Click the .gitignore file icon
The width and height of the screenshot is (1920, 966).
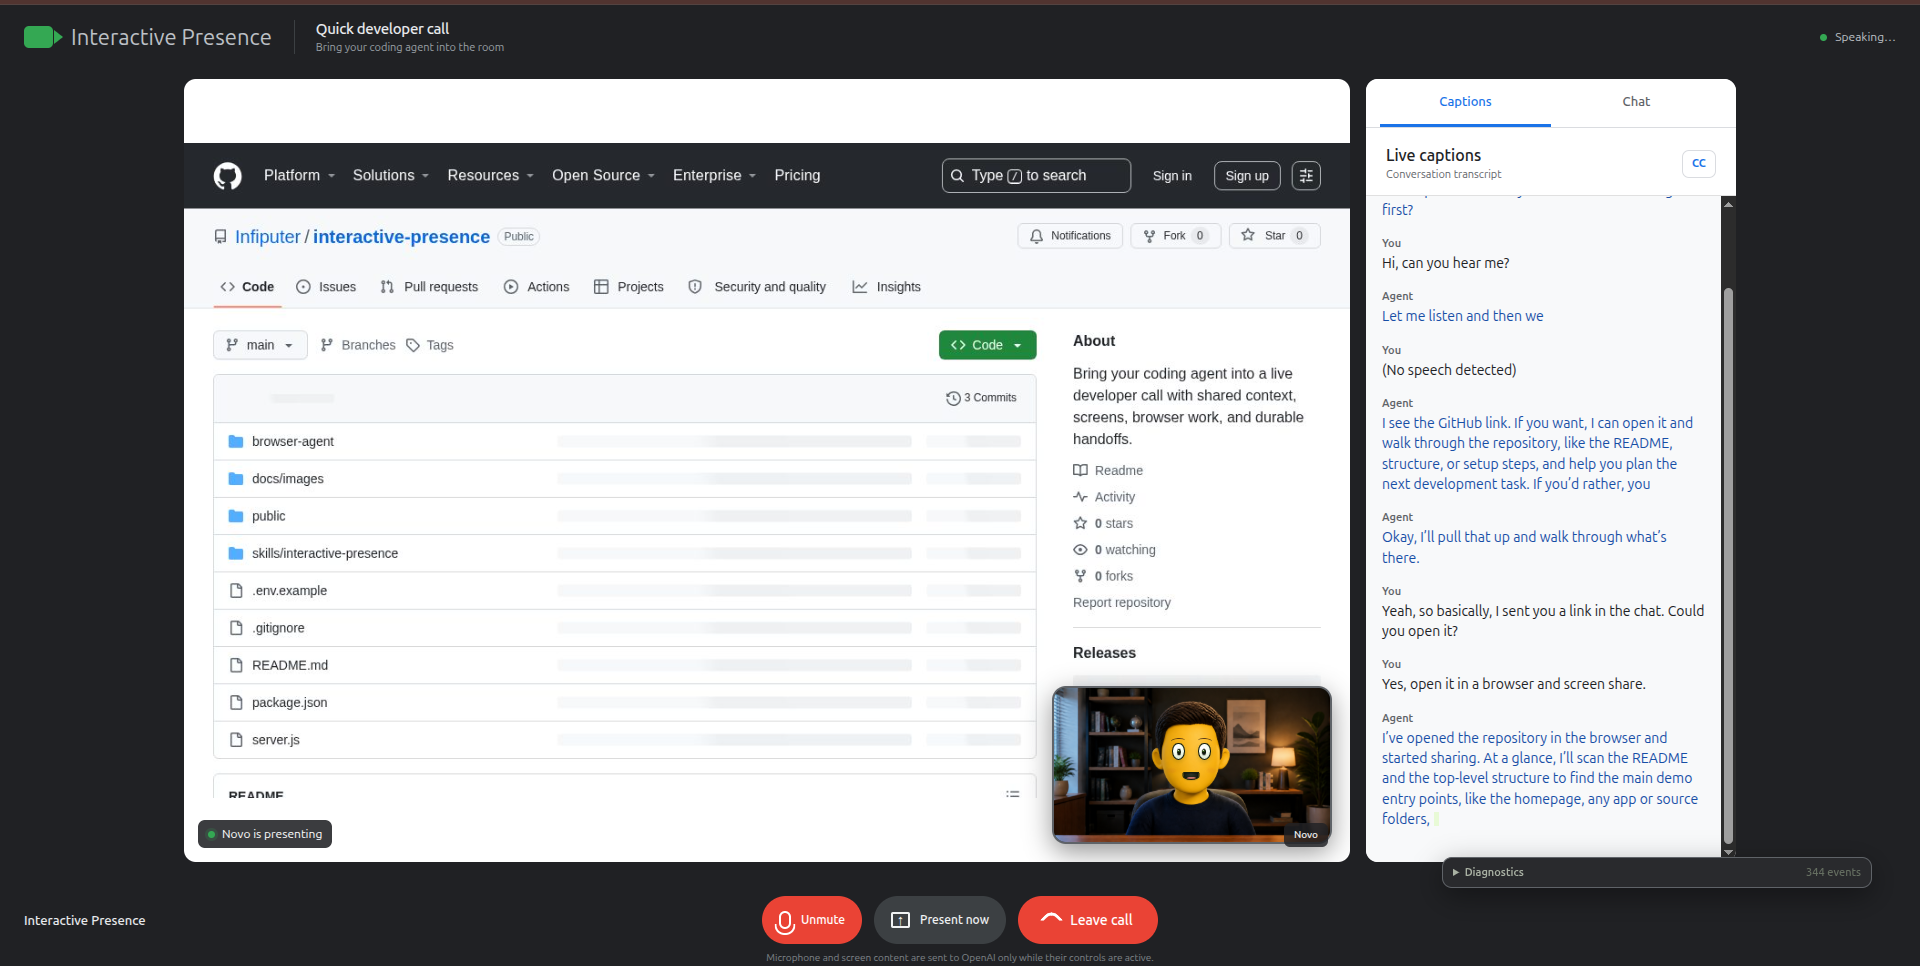coord(236,628)
